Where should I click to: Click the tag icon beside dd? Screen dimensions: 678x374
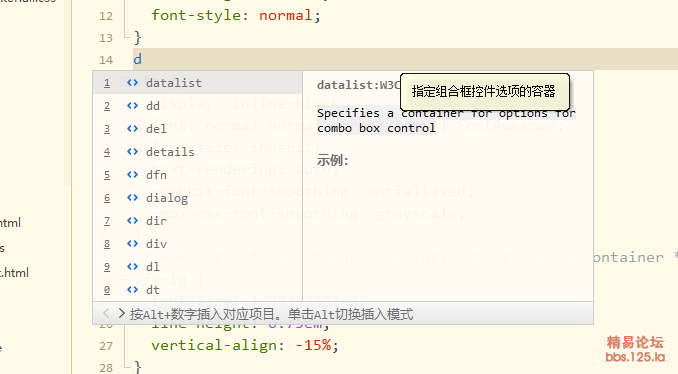tap(132, 105)
